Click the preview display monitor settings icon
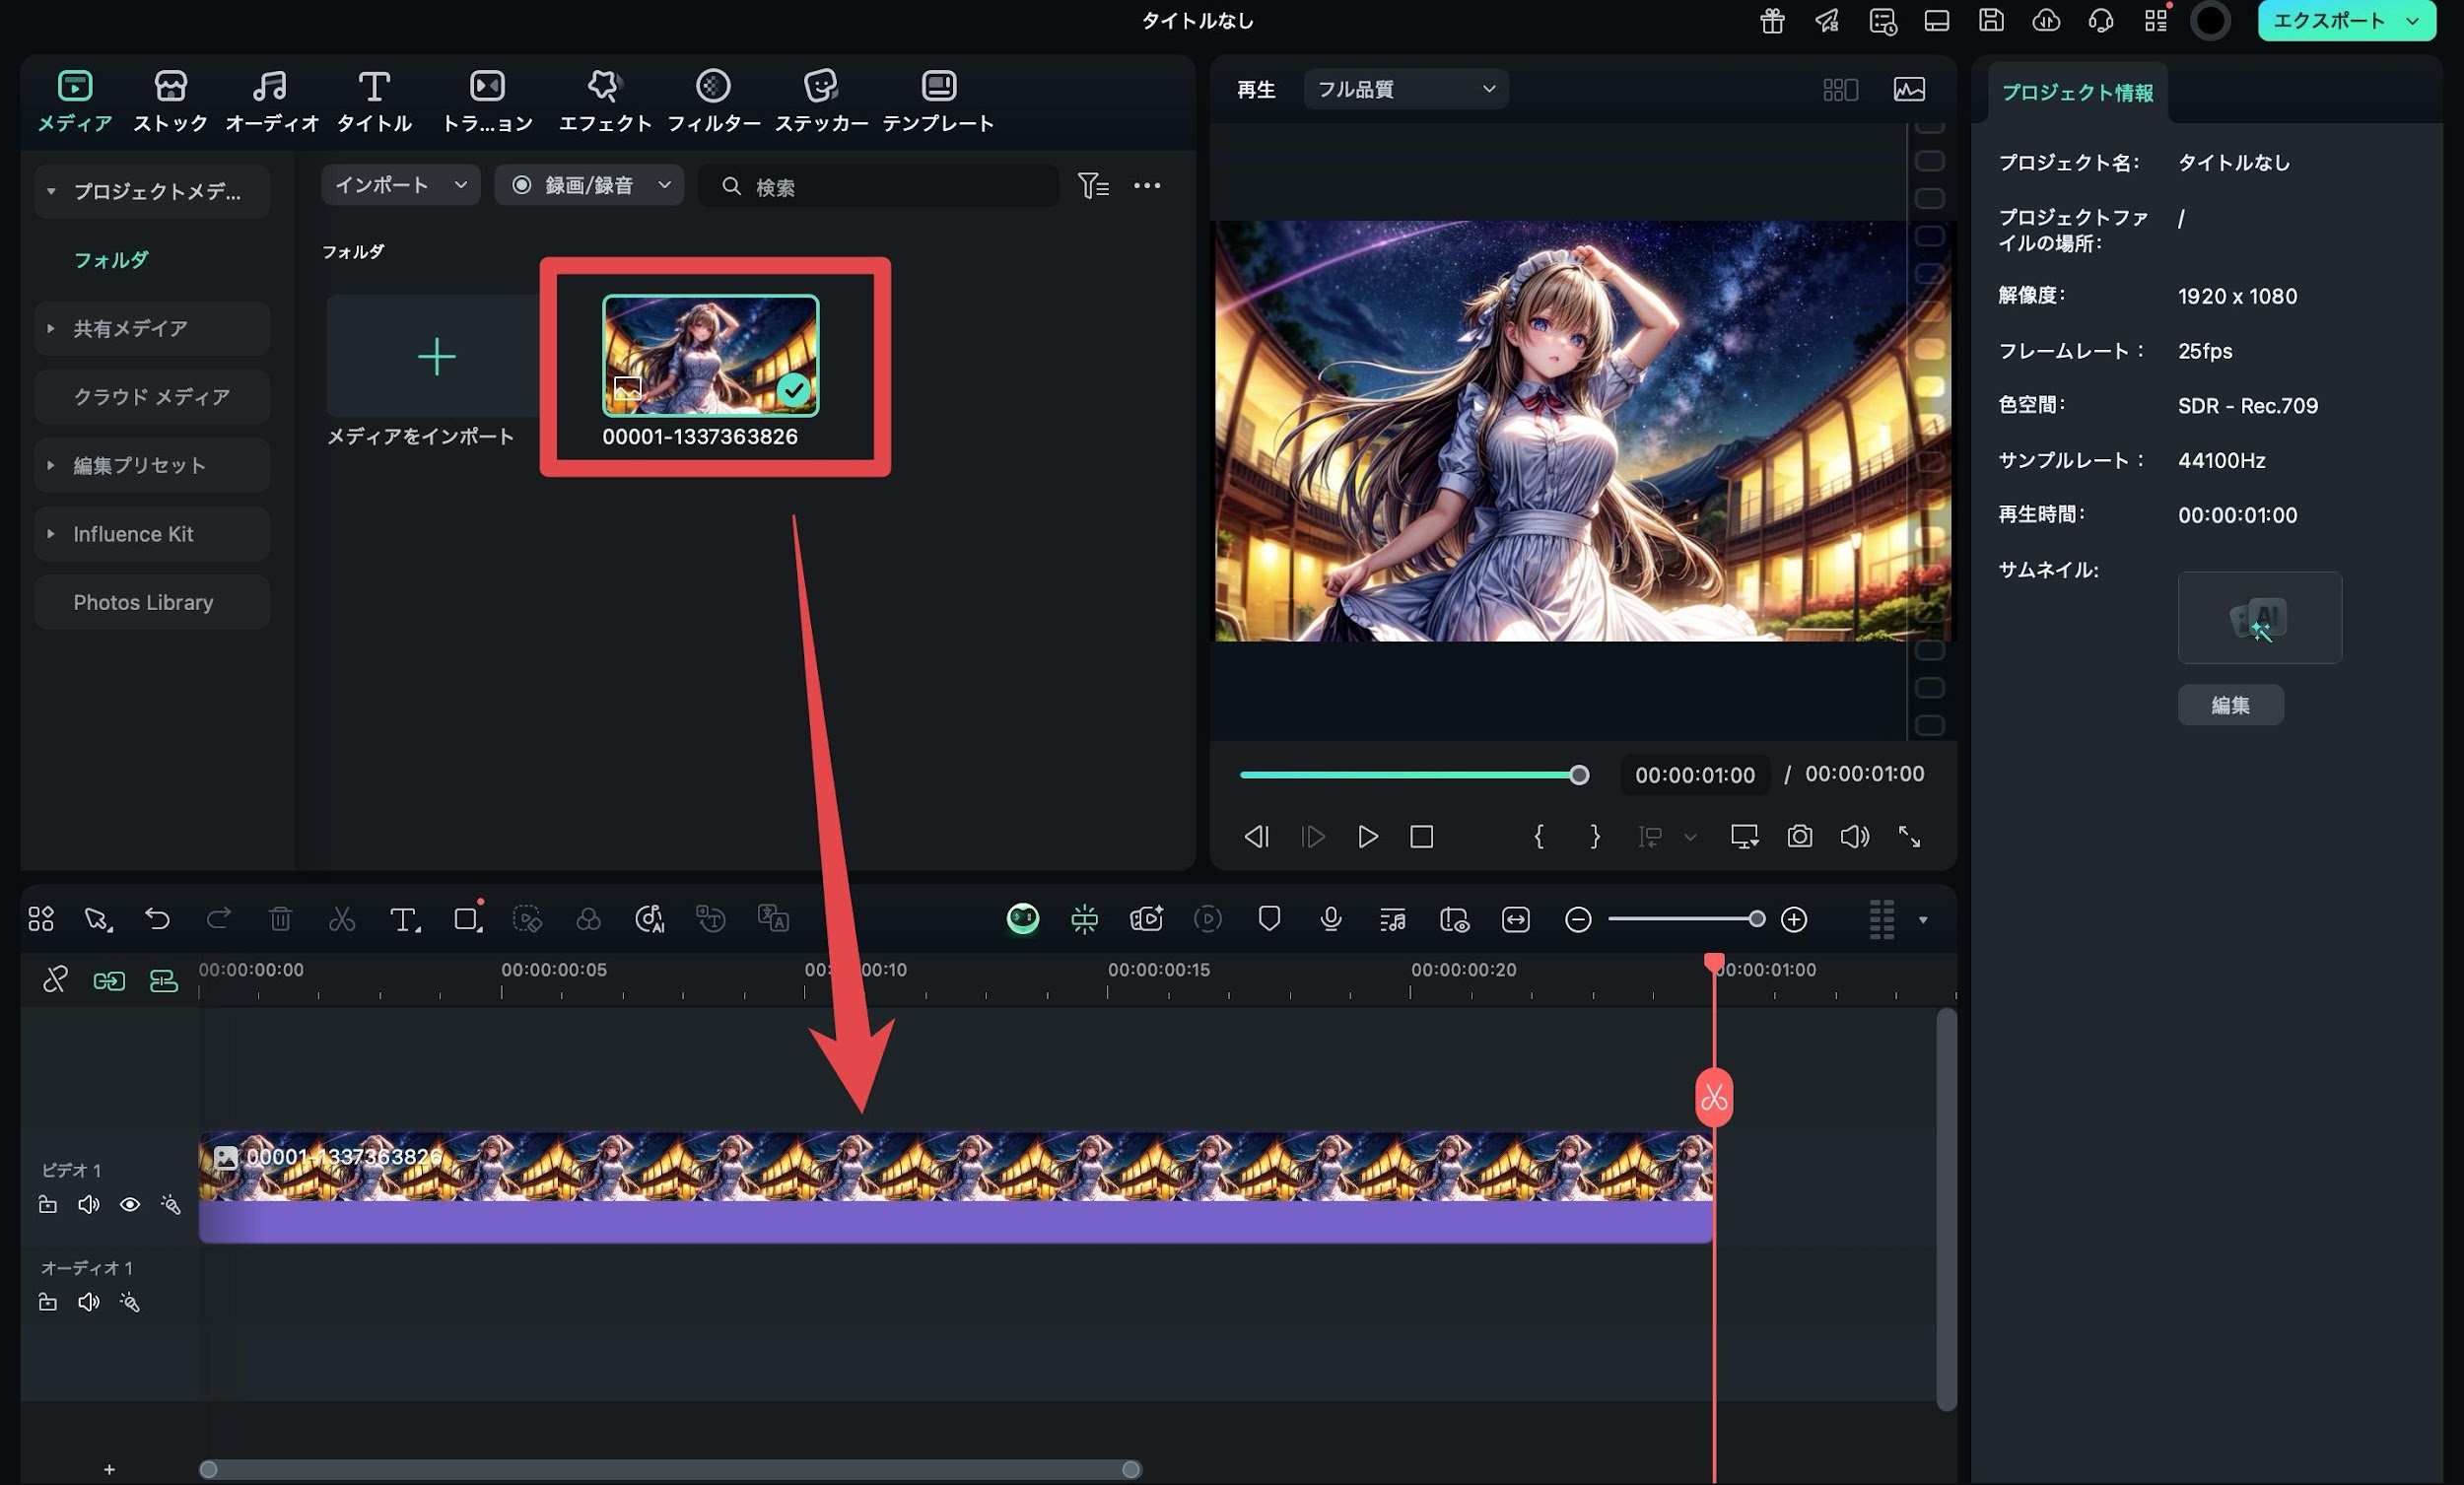The width and height of the screenshot is (2464, 1485). pyautogui.click(x=1745, y=836)
